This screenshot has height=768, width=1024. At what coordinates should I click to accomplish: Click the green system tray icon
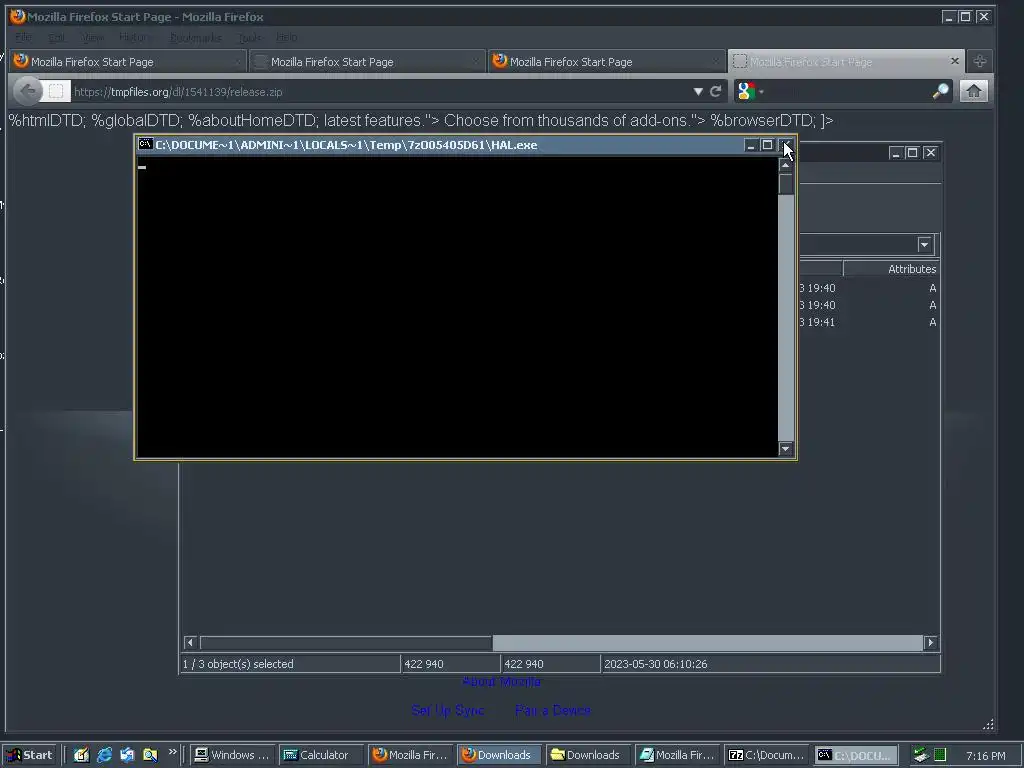click(x=940, y=755)
